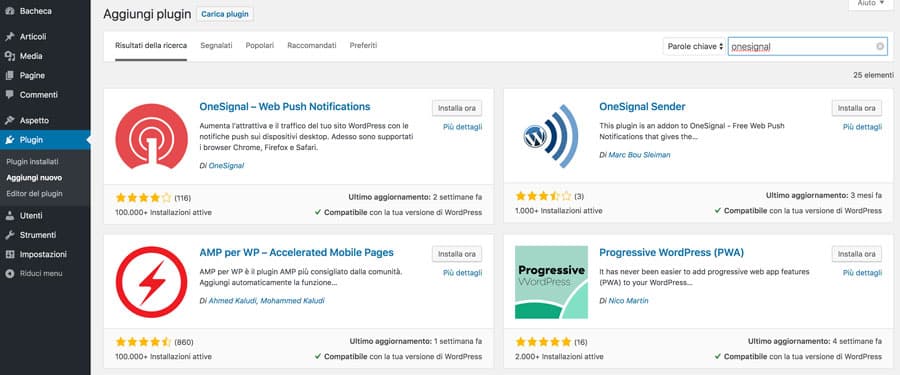Viewport: 900px width, 375px height.
Task: Install AMP per WP plugin now
Action: pos(457,254)
